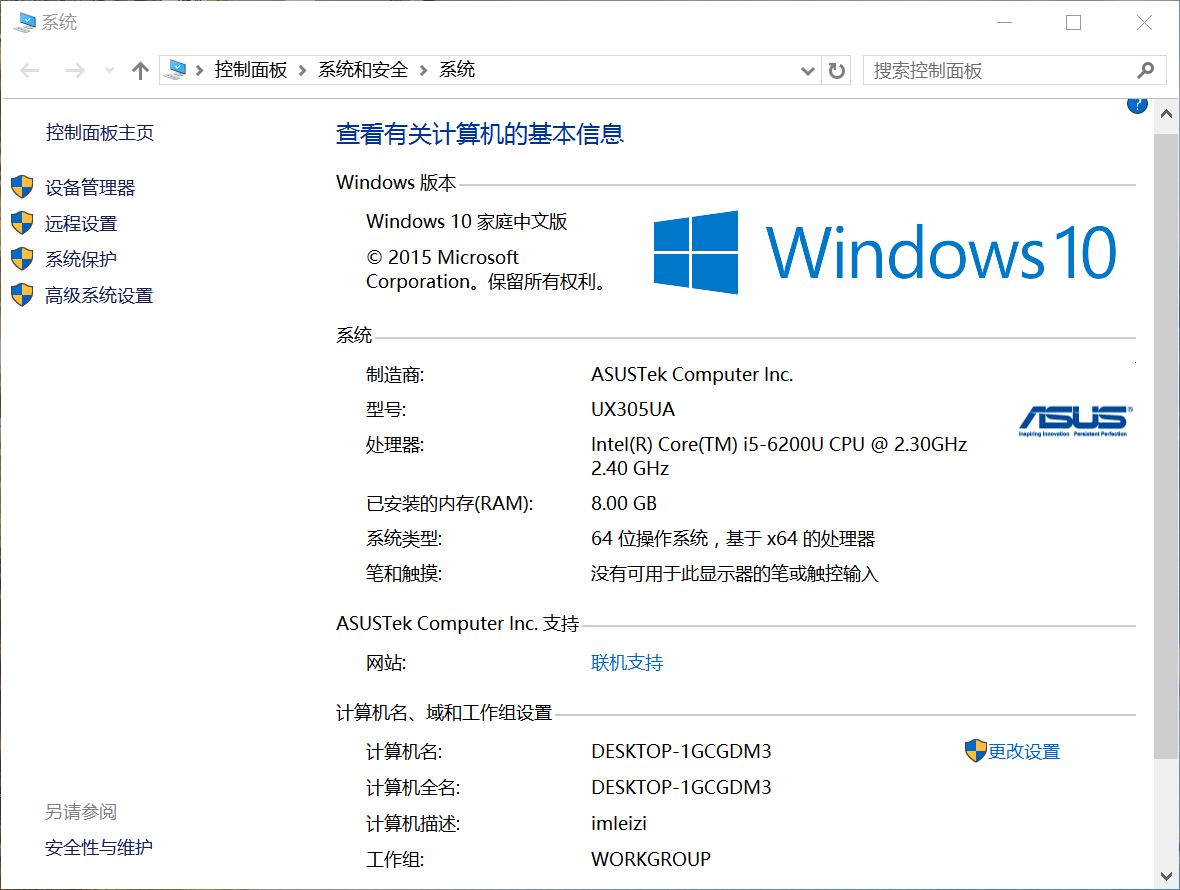Click the Windows 版本 section header

click(396, 183)
